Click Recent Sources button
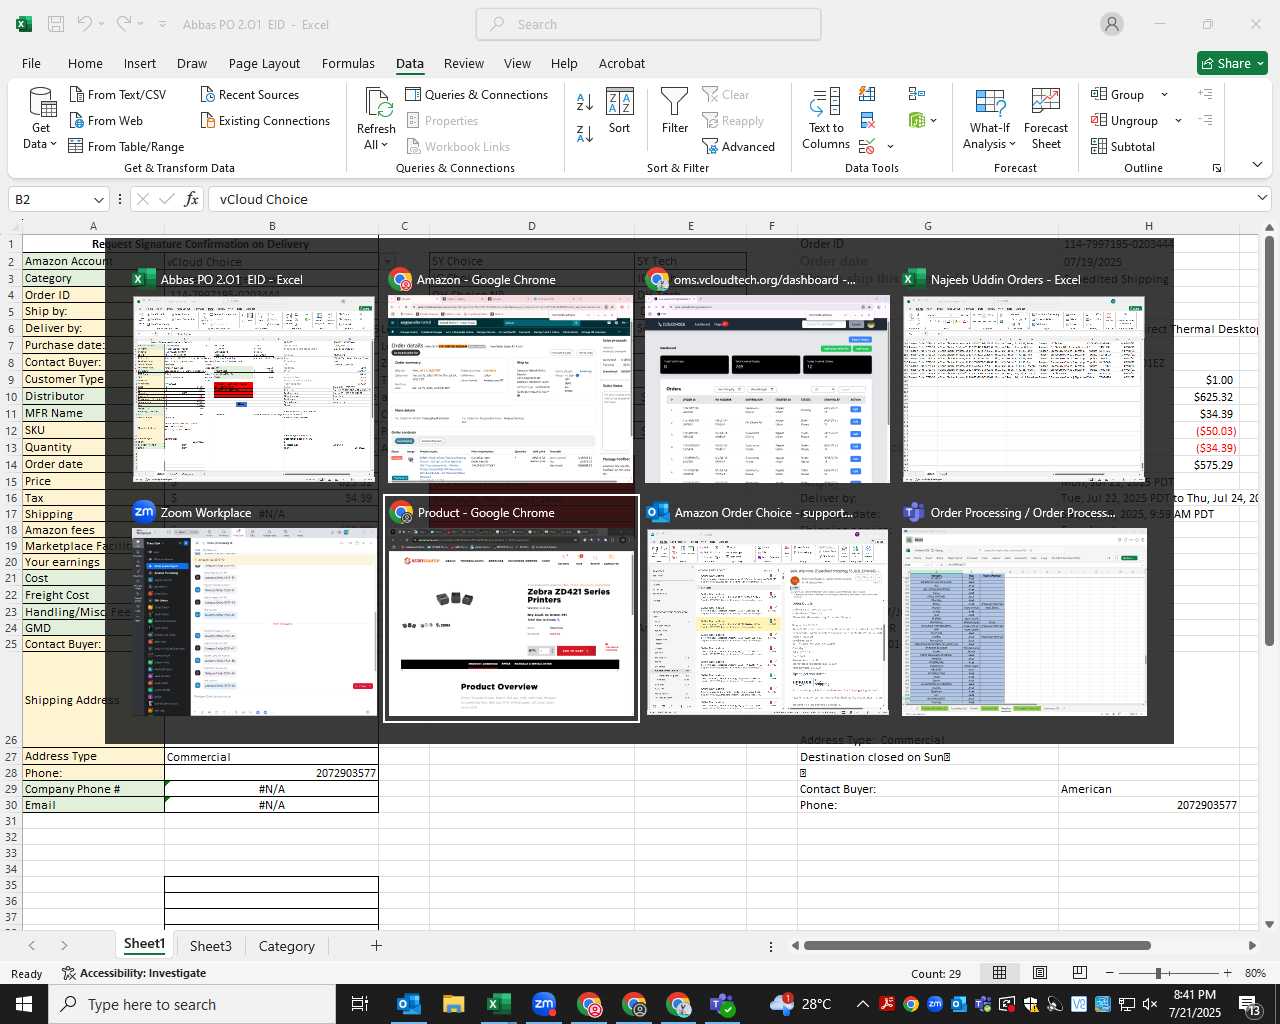This screenshot has height=1024, width=1280. [x=250, y=94]
